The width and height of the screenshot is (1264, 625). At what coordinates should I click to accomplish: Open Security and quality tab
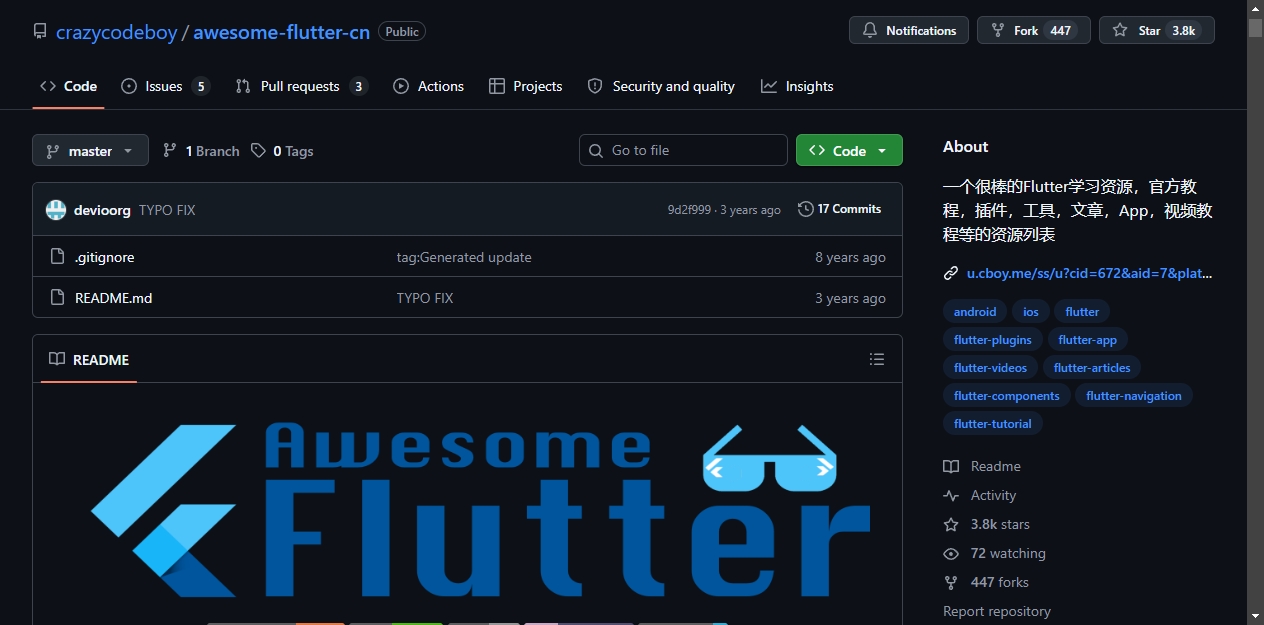pos(661,86)
